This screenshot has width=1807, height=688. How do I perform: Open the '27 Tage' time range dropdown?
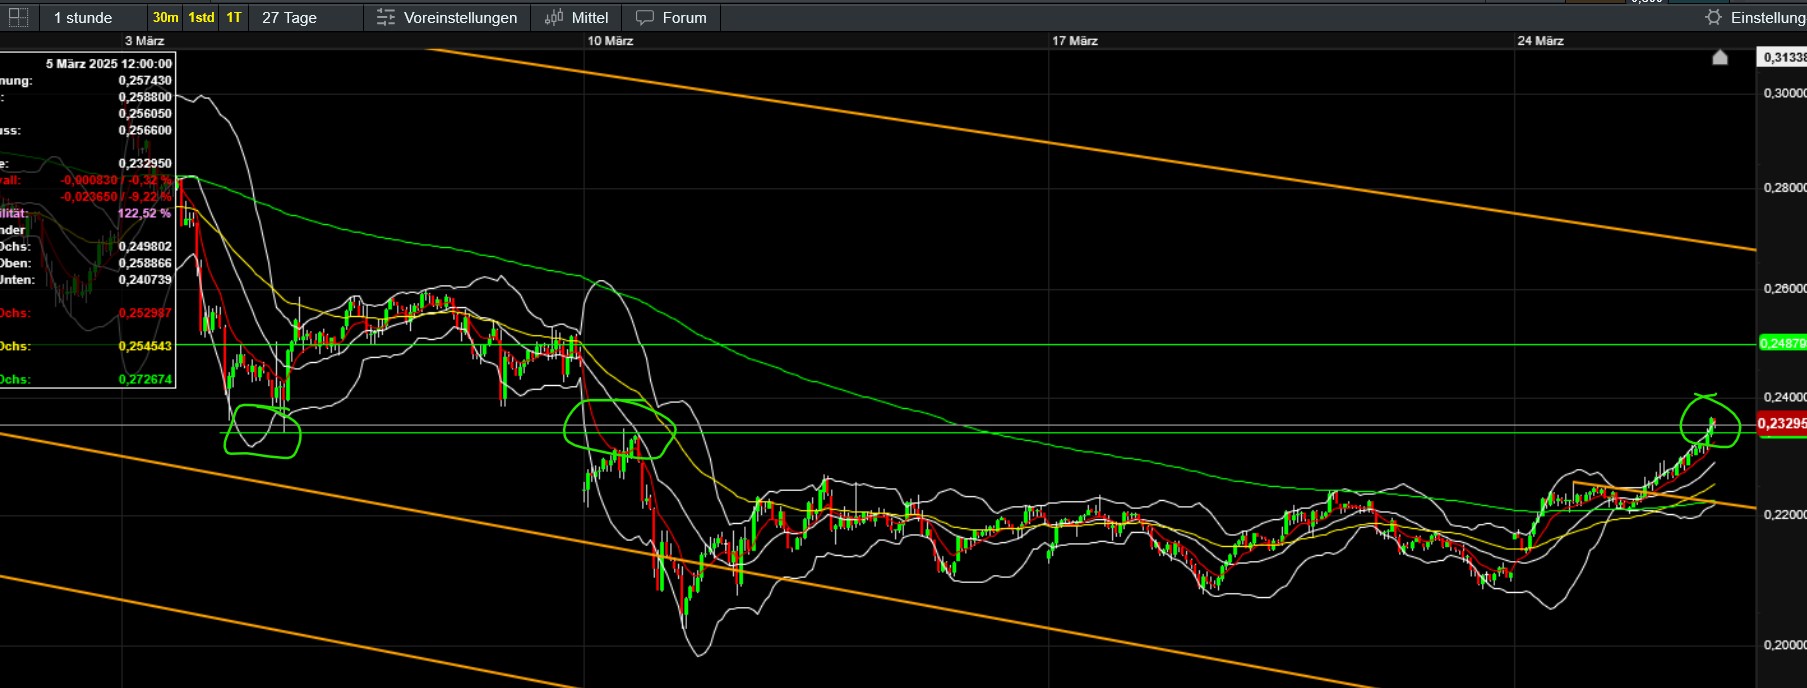tap(307, 17)
